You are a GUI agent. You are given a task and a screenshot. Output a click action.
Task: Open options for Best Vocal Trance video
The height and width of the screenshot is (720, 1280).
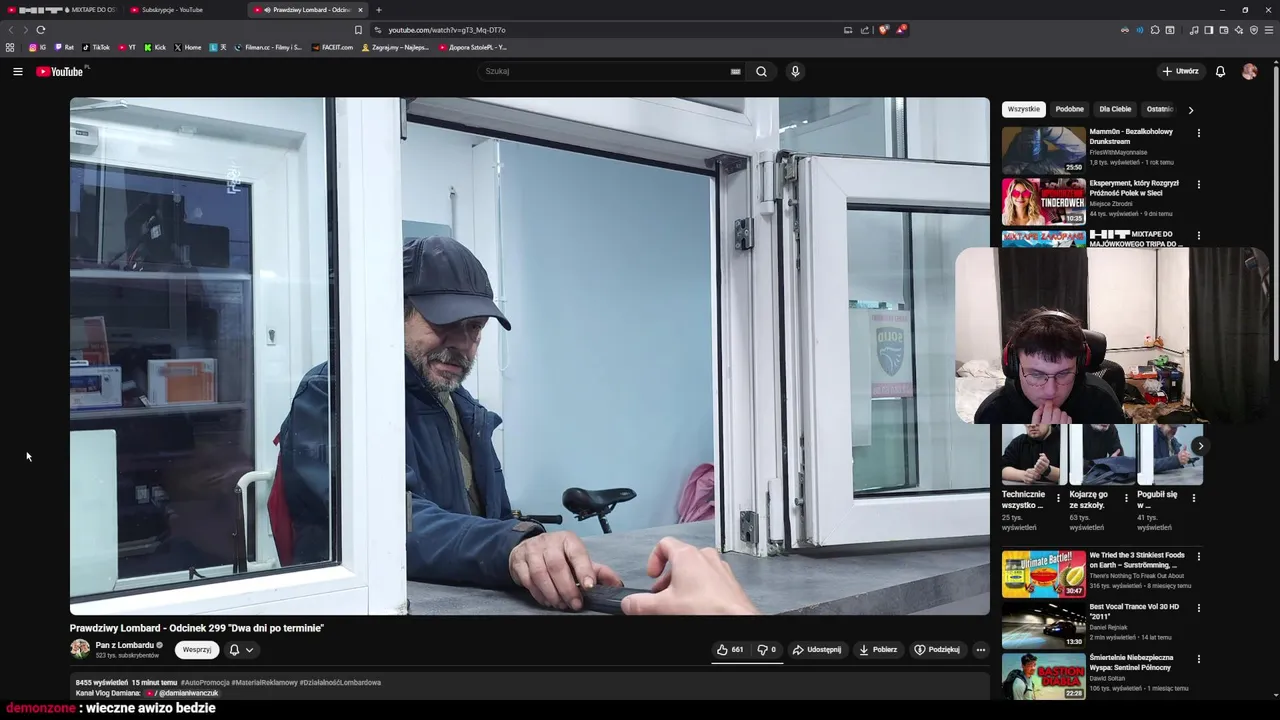pyautogui.click(x=1198, y=607)
